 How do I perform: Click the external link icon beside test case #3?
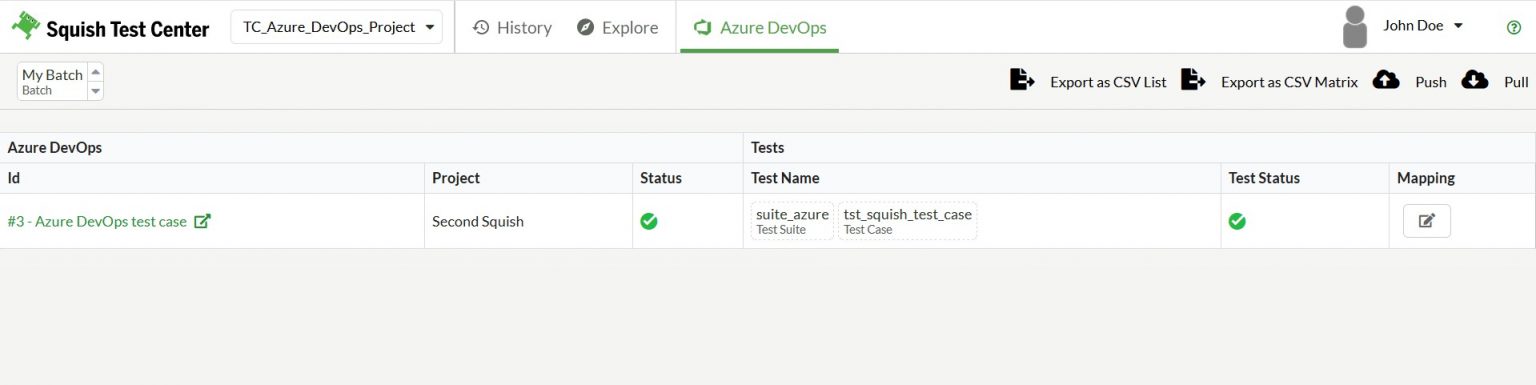click(x=202, y=221)
